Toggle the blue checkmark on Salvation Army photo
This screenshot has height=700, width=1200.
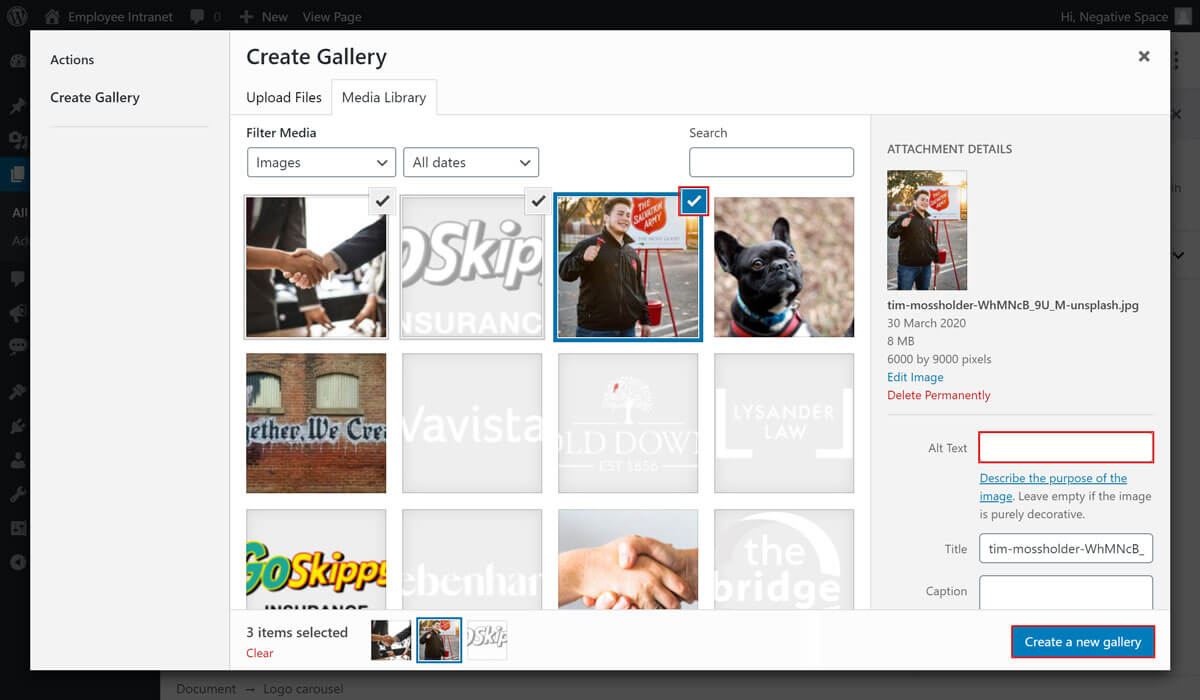(x=694, y=201)
